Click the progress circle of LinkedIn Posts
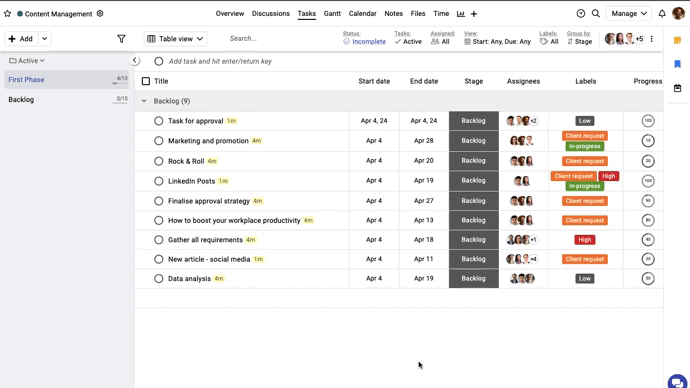This screenshot has height=388, width=690. pyautogui.click(x=648, y=181)
